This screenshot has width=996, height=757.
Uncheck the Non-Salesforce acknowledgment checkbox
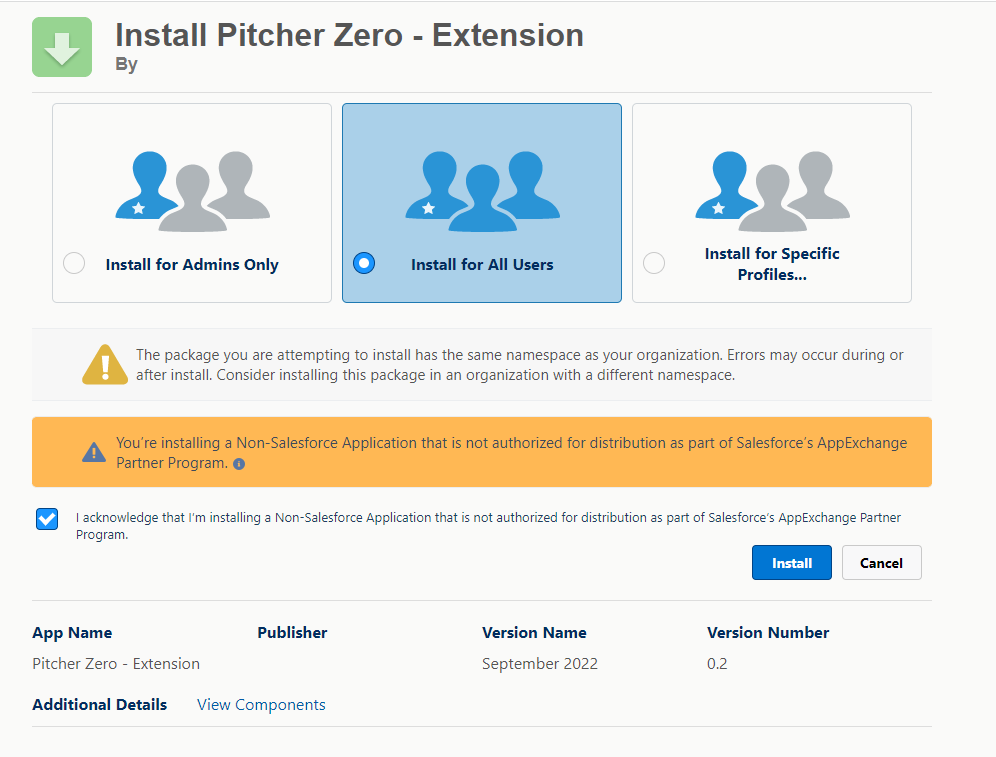coord(47,519)
